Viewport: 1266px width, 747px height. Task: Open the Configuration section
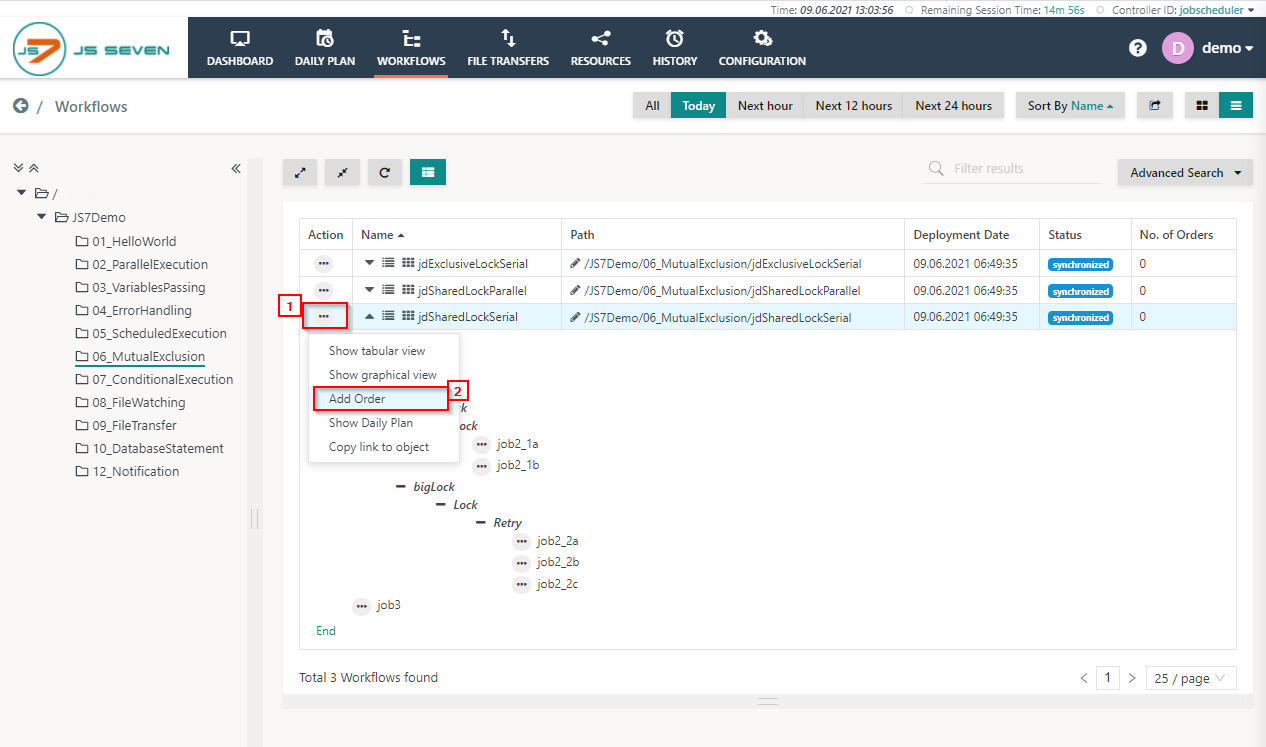pyautogui.click(x=762, y=48)
